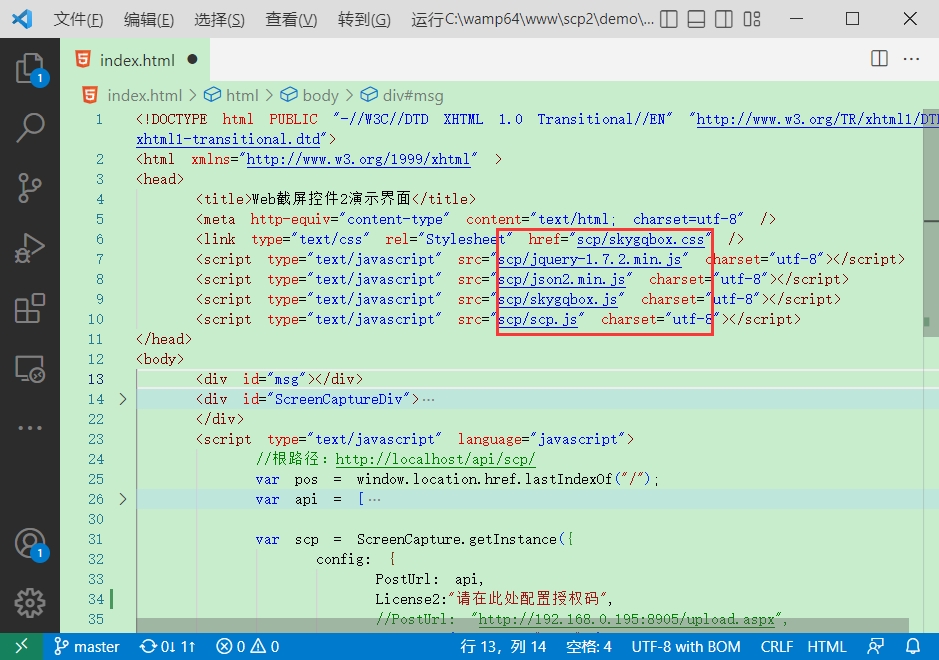Open the Explorer view in activity bar
Viewport: 939px width, 660px height.
[30, 68]
